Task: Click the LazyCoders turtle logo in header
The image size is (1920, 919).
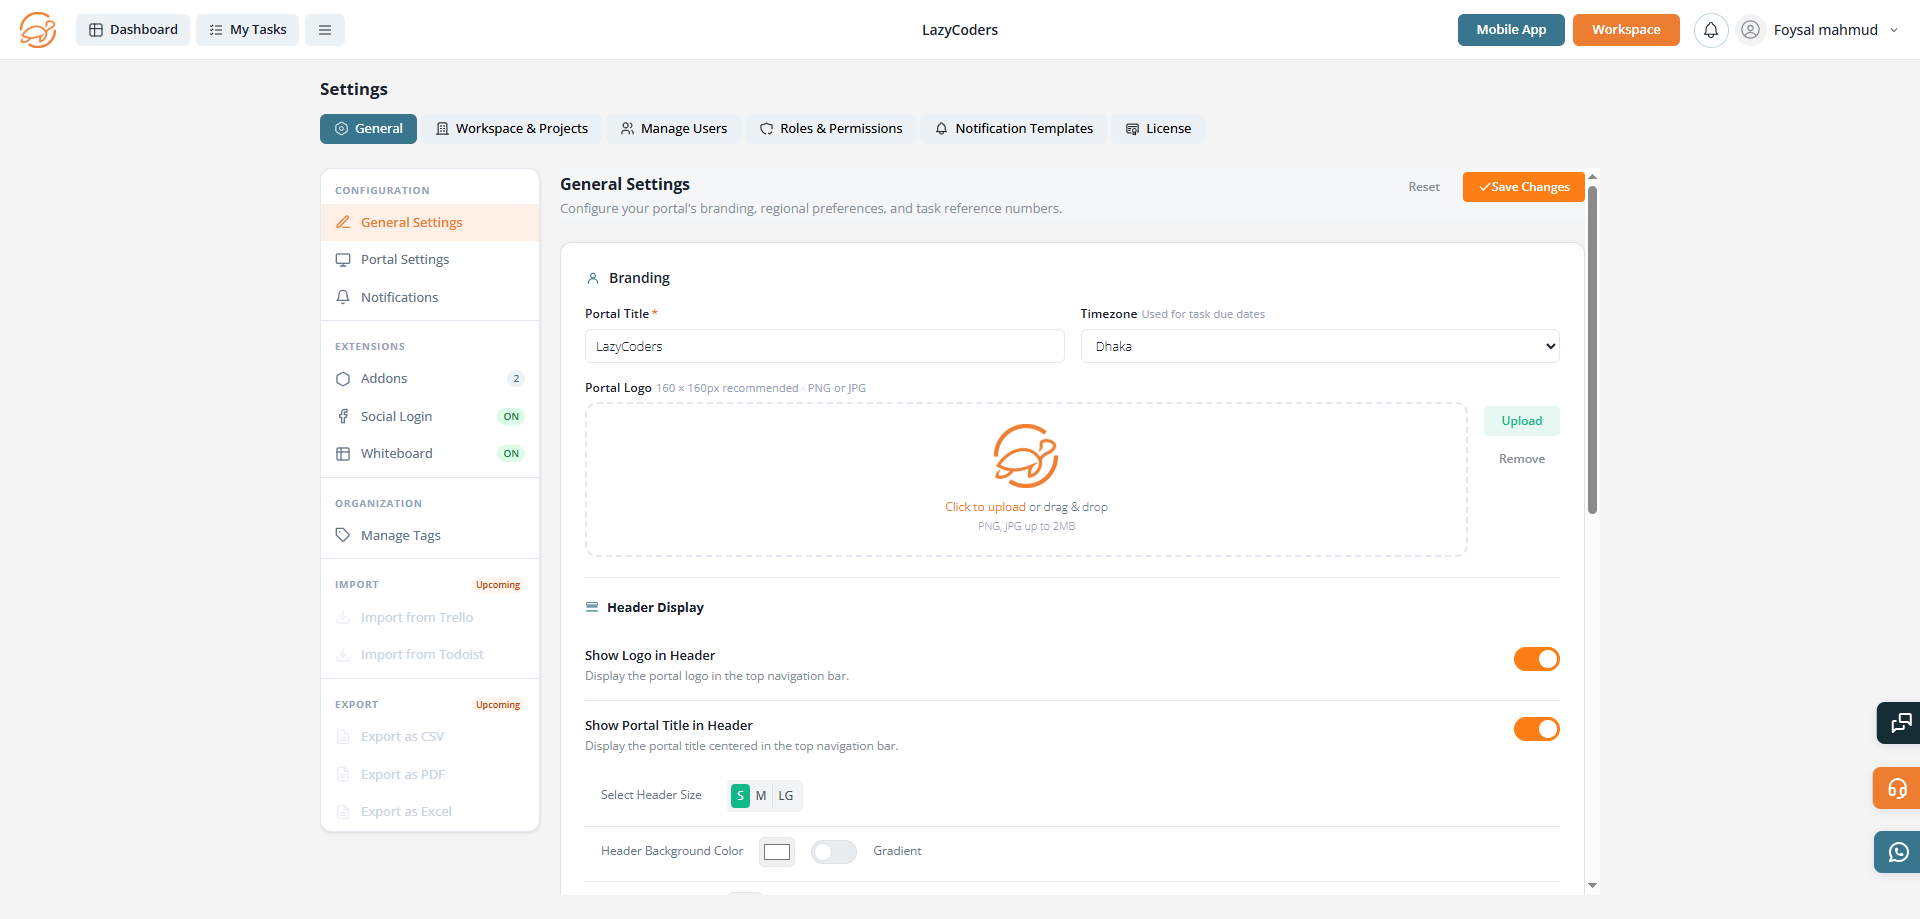Action: pyautogui.click(x=38, y=30)
